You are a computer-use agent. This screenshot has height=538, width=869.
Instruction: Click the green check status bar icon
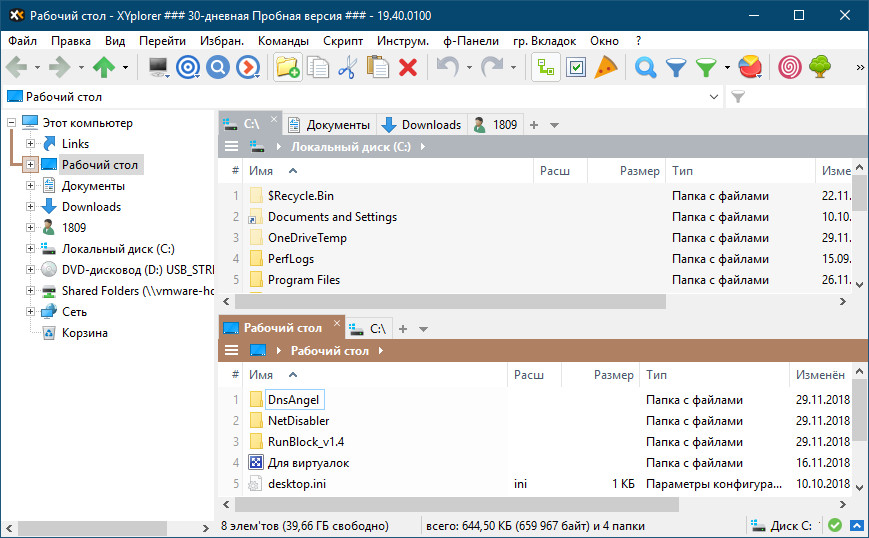point(835,525)
